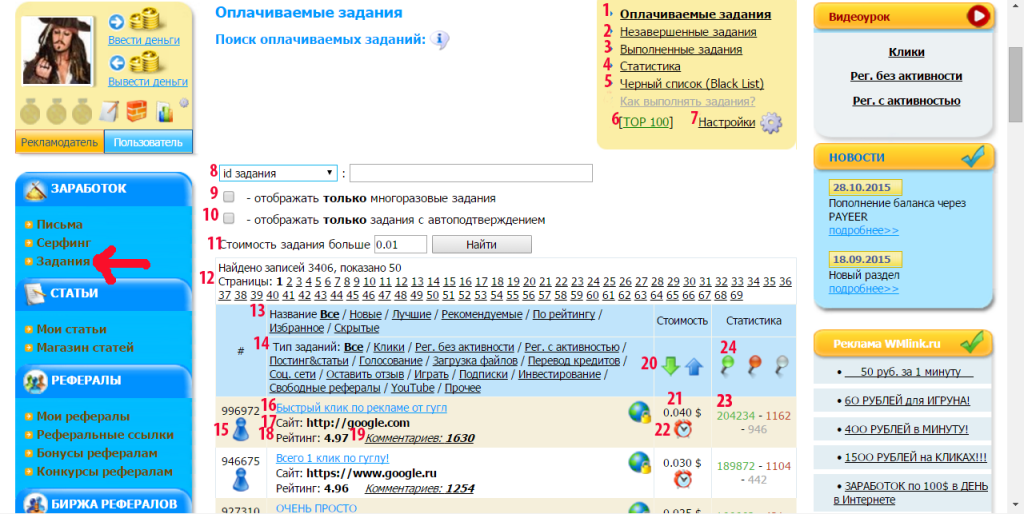
Task: Click the globe lock icon for task 946675
Action: click(x=639, y=463)
